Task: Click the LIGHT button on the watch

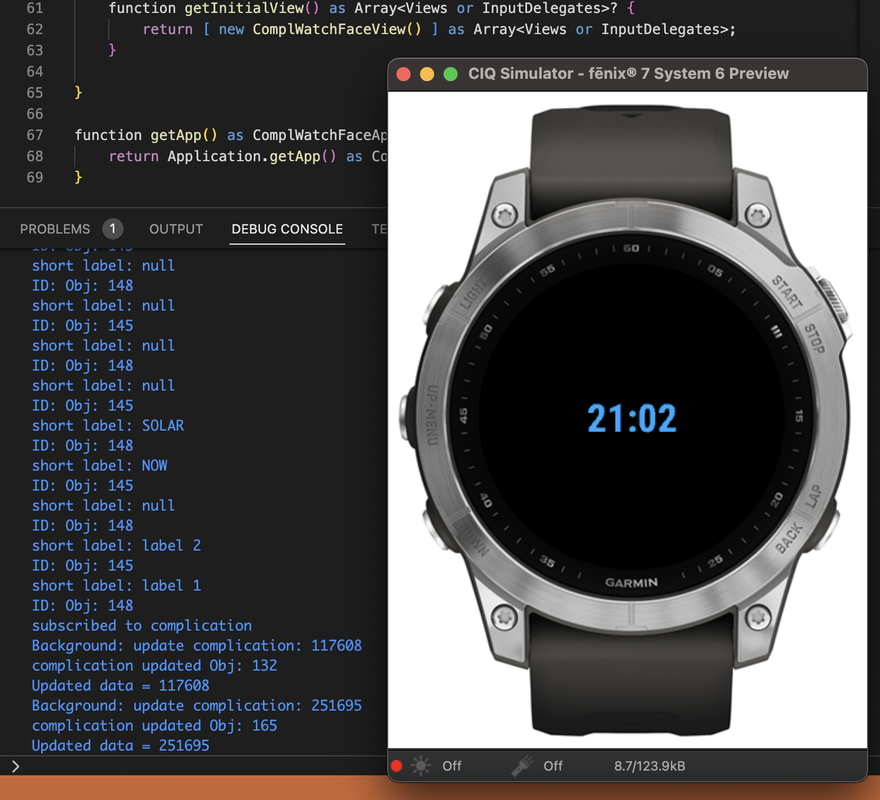Action: click(x=435, y=306)
